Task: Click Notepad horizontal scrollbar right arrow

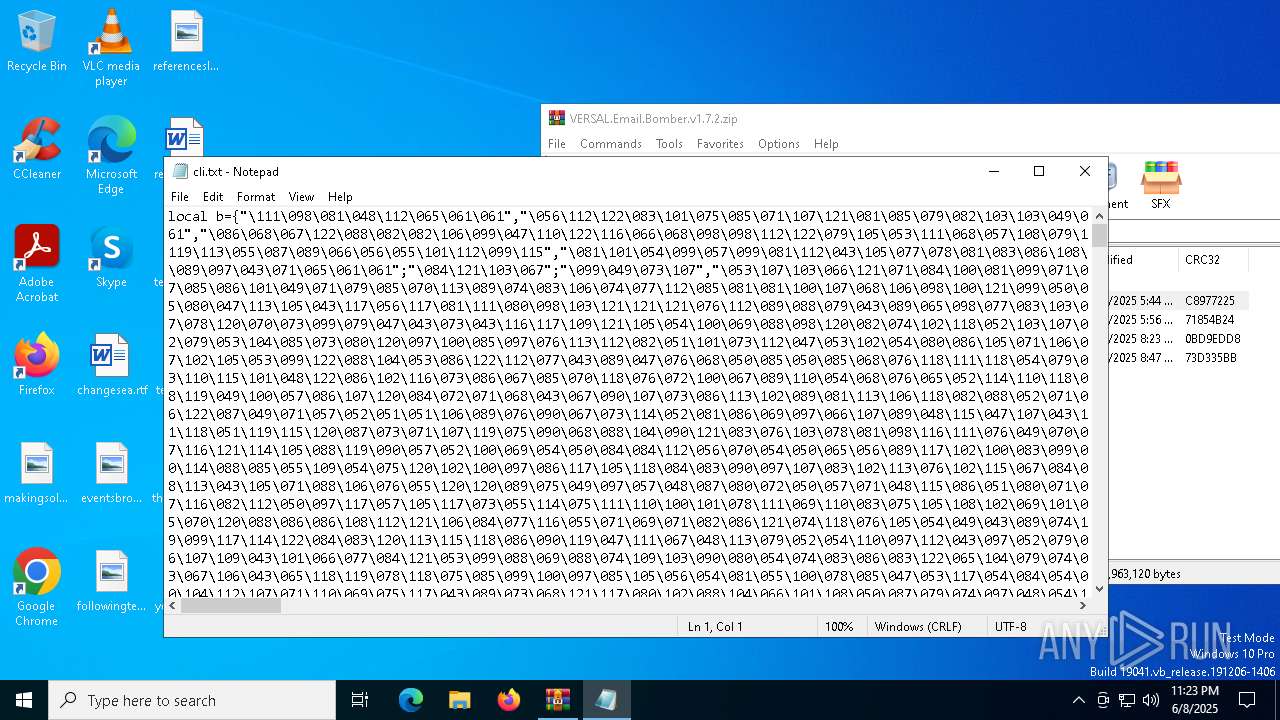Action: pos(1083,605)
